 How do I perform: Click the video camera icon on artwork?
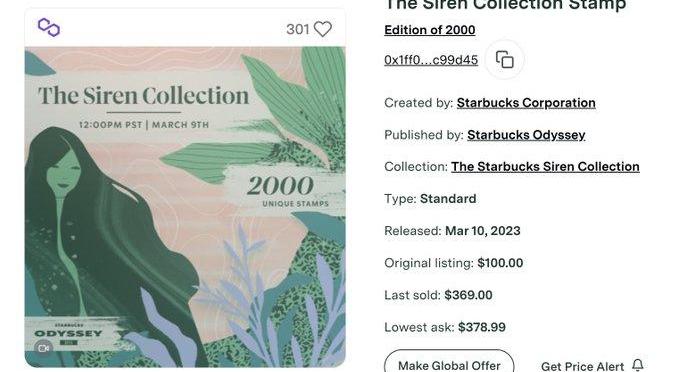tap(44, 348)
